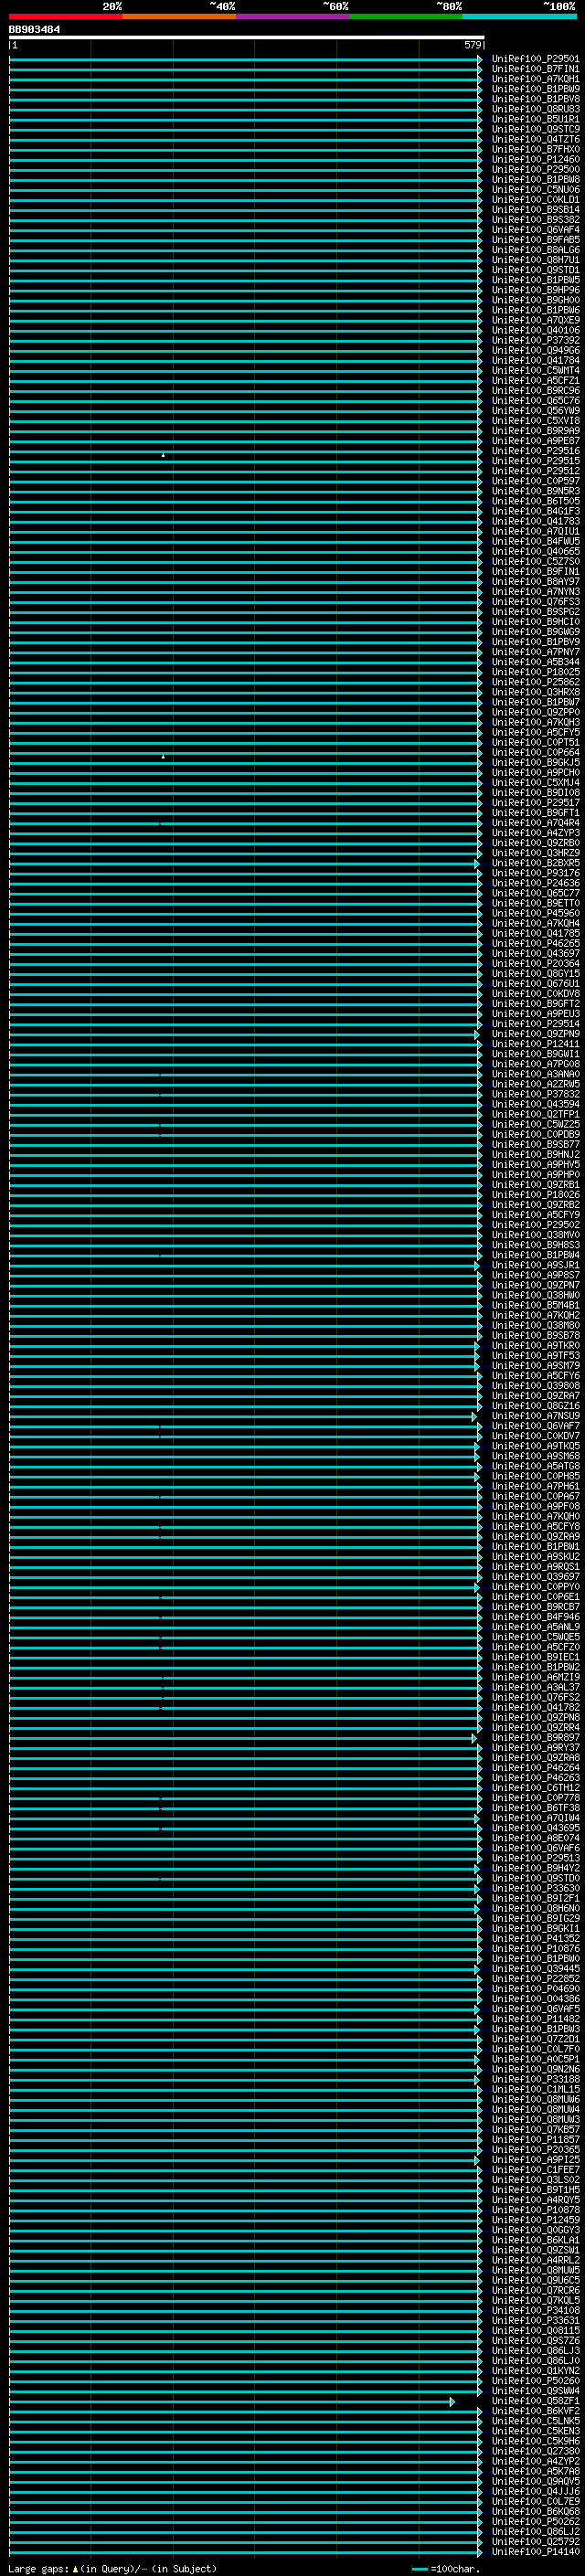
Task: Click the UniRef100_B4F946 label
Action: [535, 1617]
